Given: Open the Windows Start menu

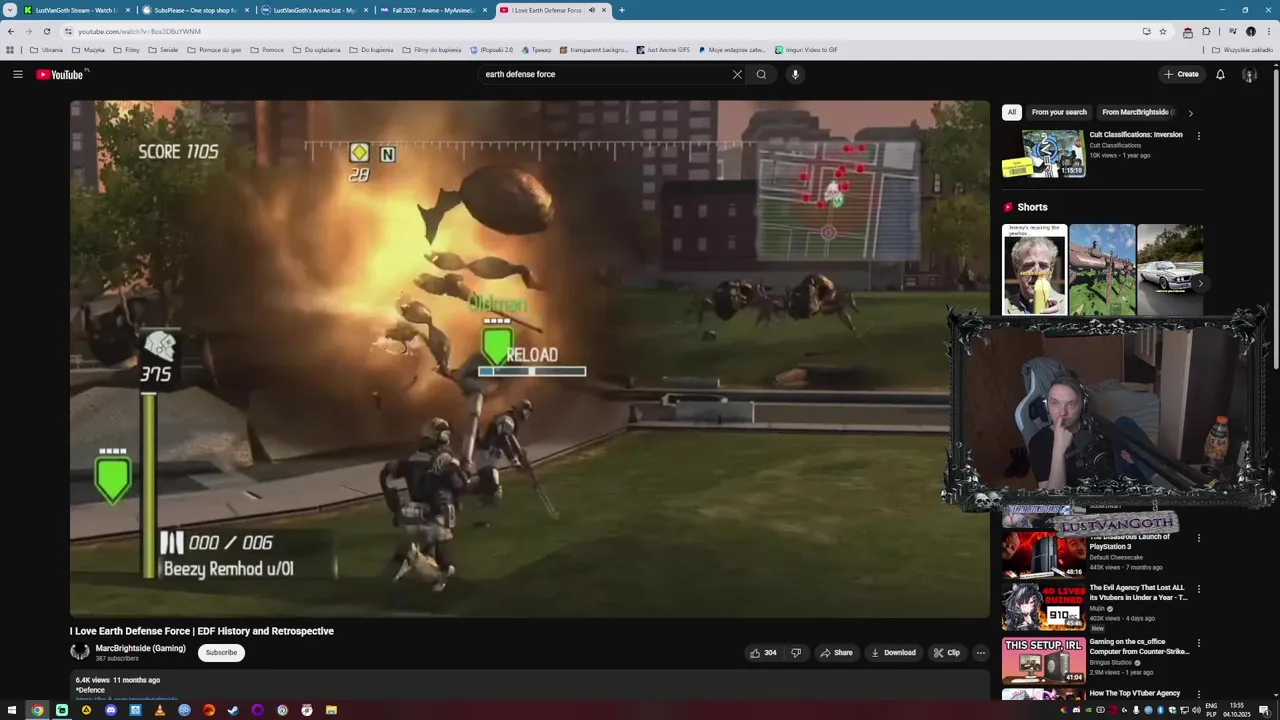Looking at the screenshot, I should coord(12,710).
